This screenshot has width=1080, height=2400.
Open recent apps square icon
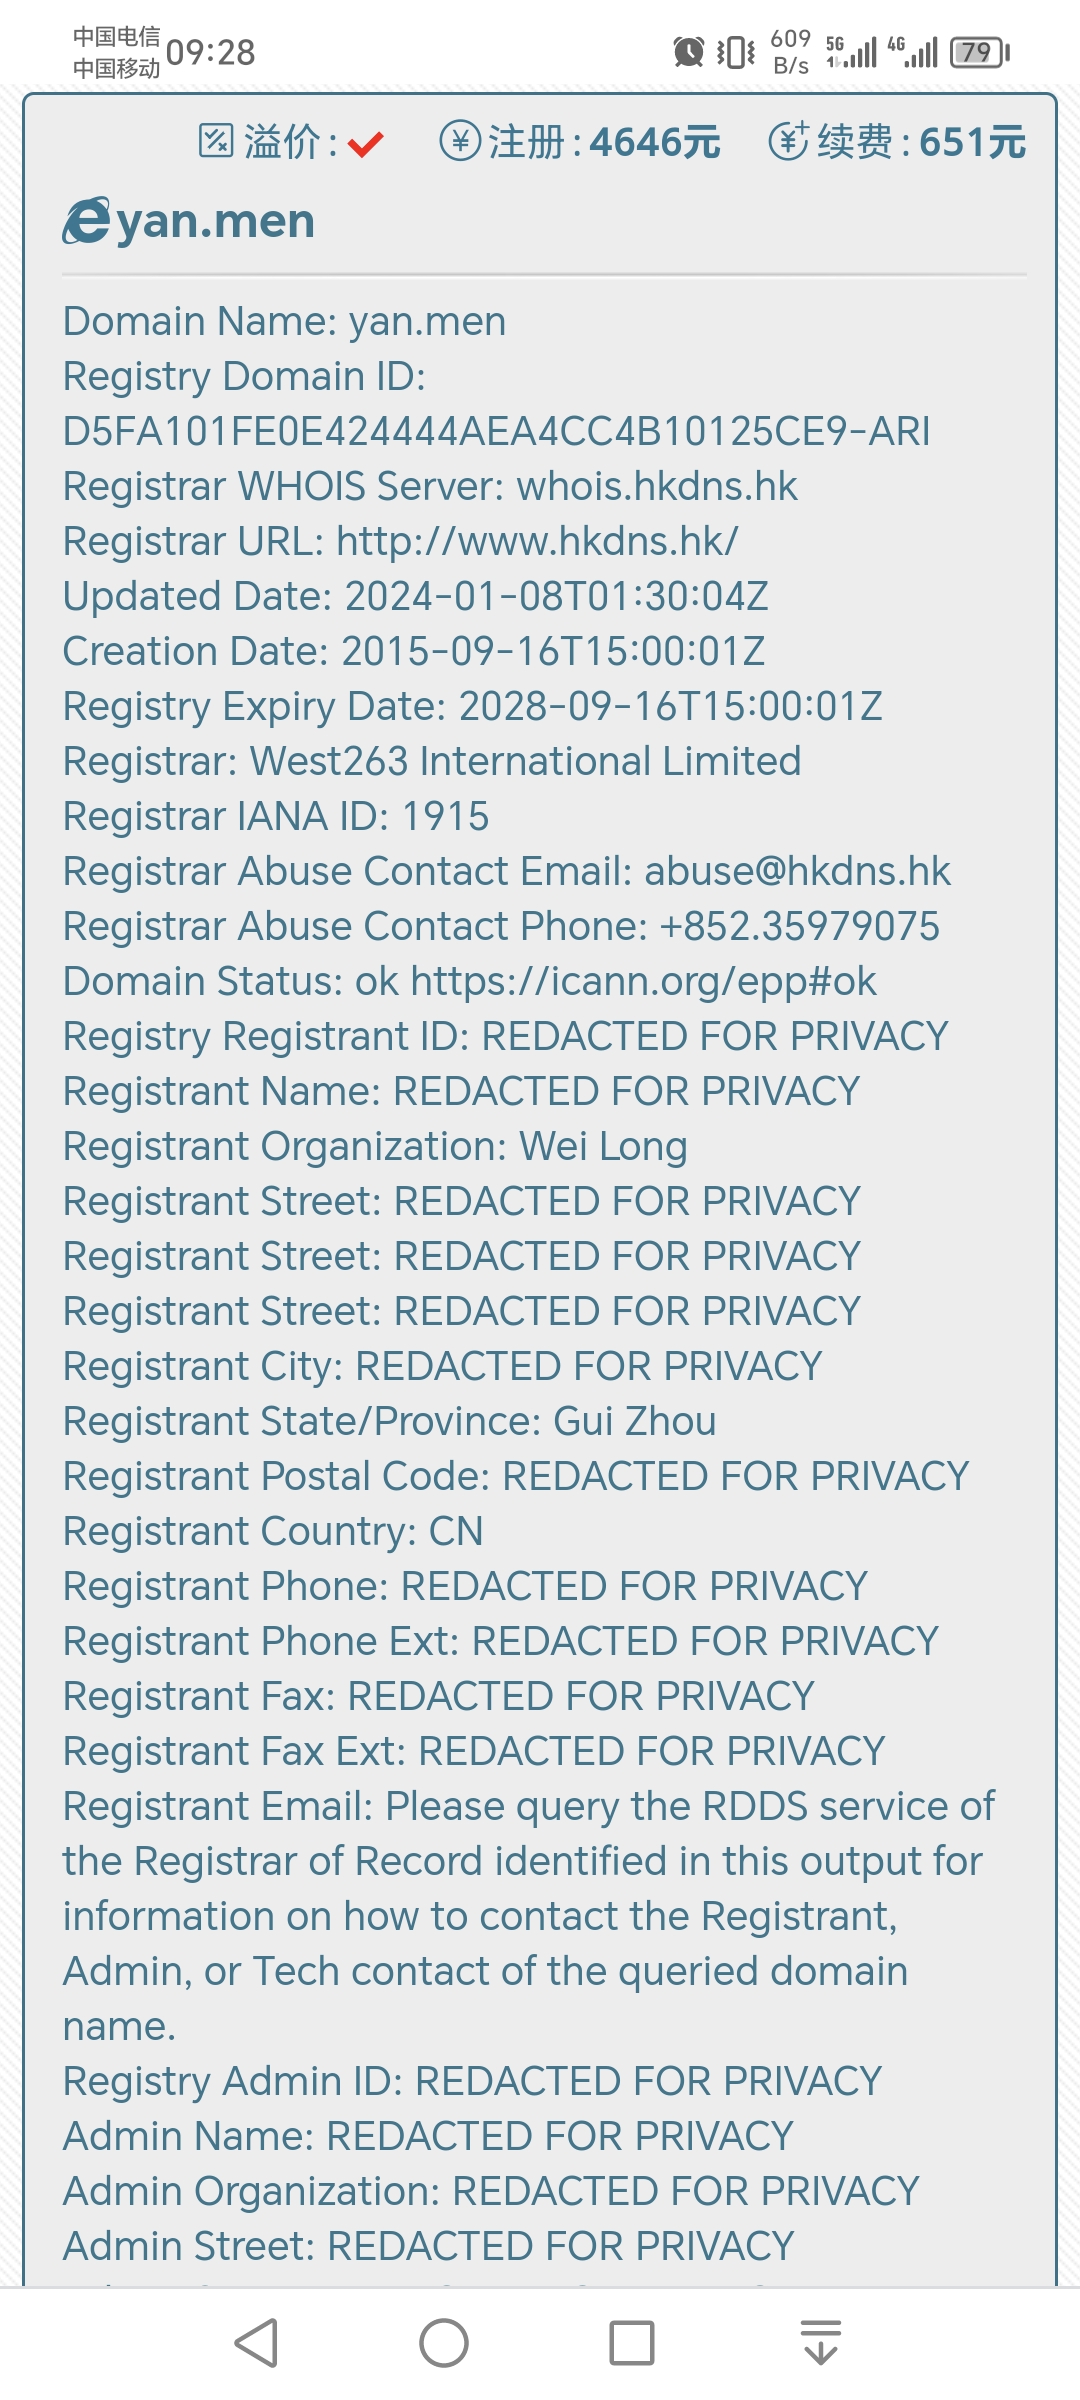point(632,2342)
